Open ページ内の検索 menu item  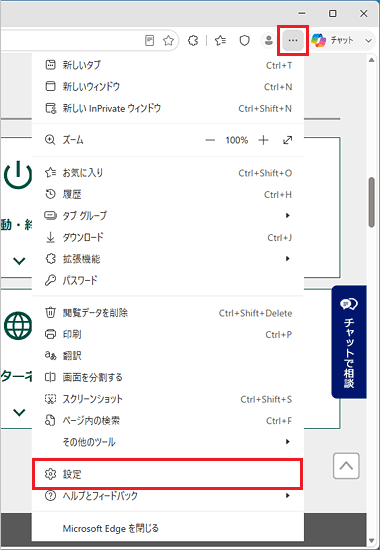[168, 420]
